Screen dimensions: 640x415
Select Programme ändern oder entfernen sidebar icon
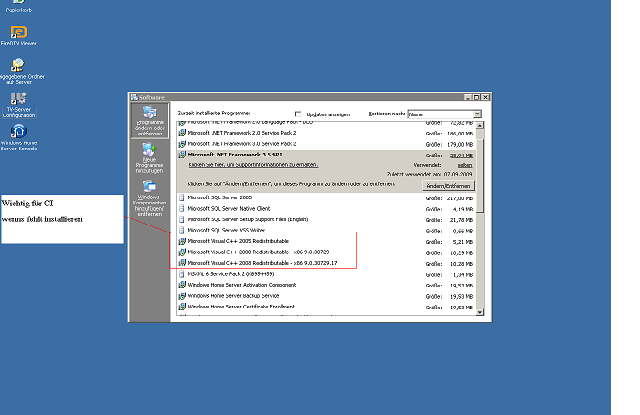[x=150, y=121]
